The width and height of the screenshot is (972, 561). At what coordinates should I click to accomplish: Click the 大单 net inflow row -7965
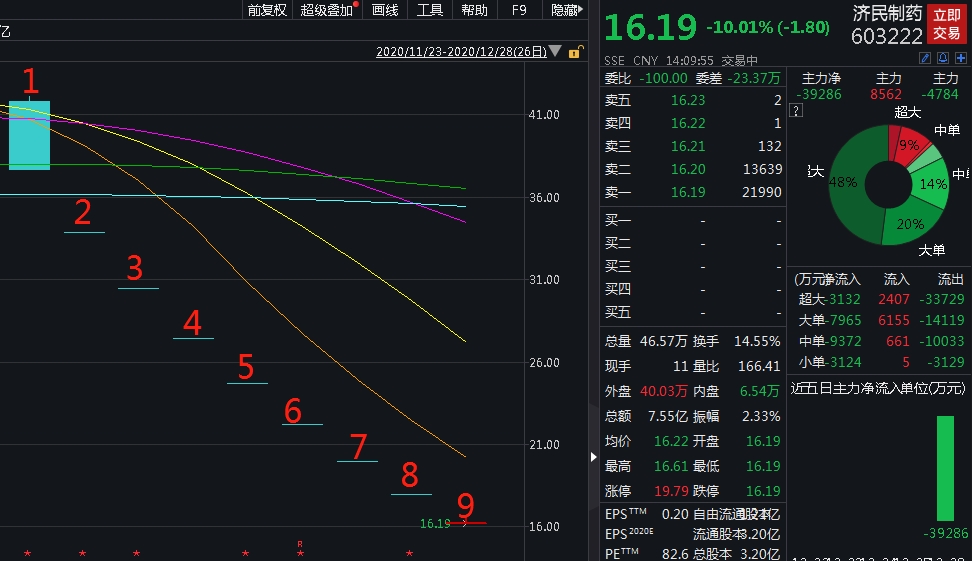pyautogui.click(x=881, y=320)
